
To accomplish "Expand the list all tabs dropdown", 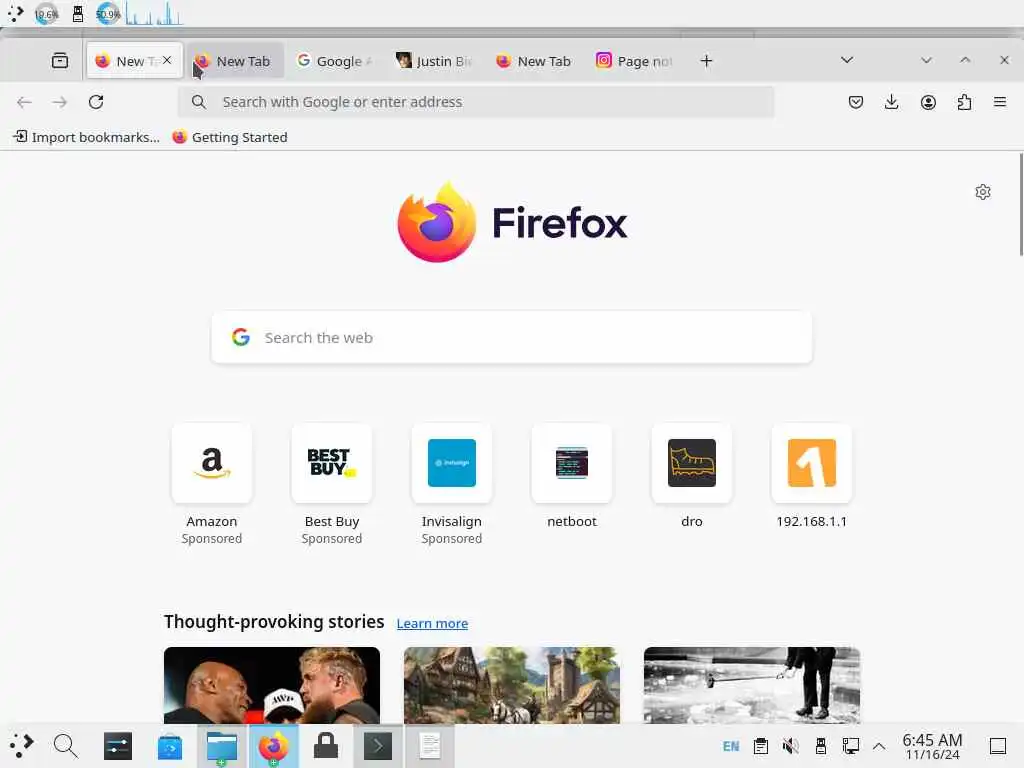I will pos(847,60).
